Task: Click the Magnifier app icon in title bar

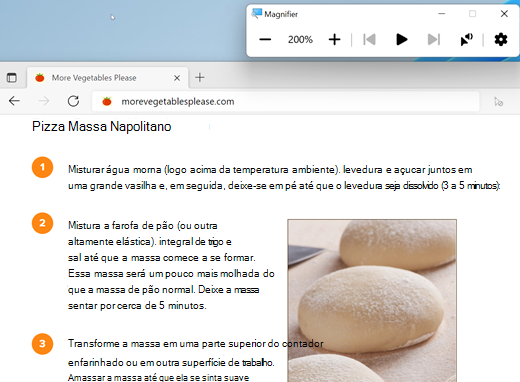Action: pos(257,14)
